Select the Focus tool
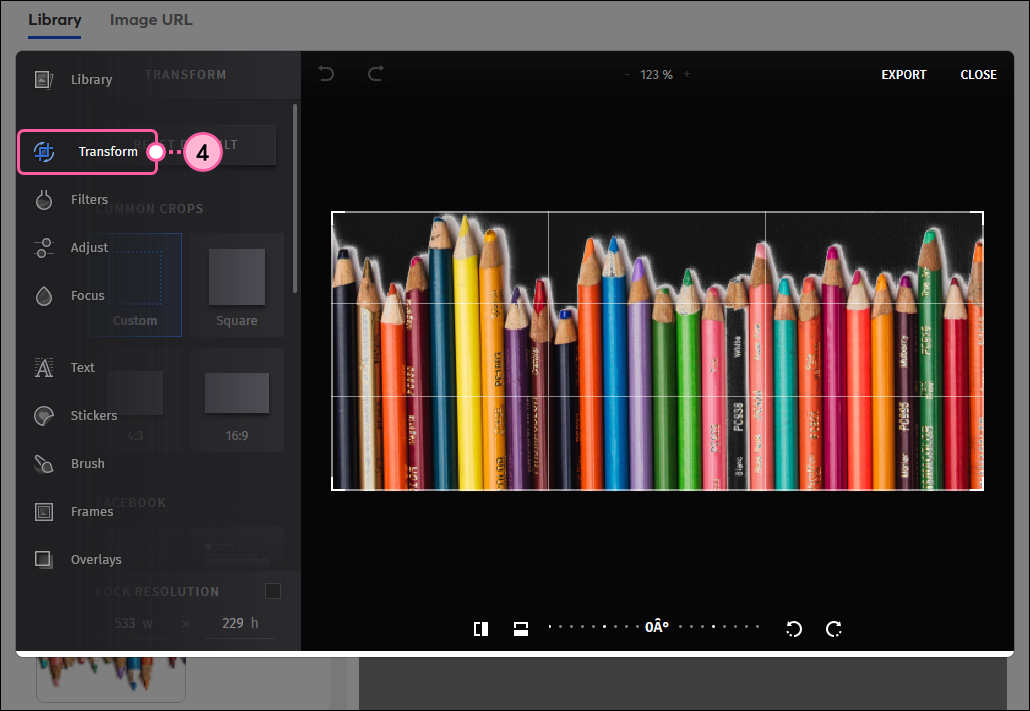This screenshot has height=711, width=1030. (x=69, y=296)
